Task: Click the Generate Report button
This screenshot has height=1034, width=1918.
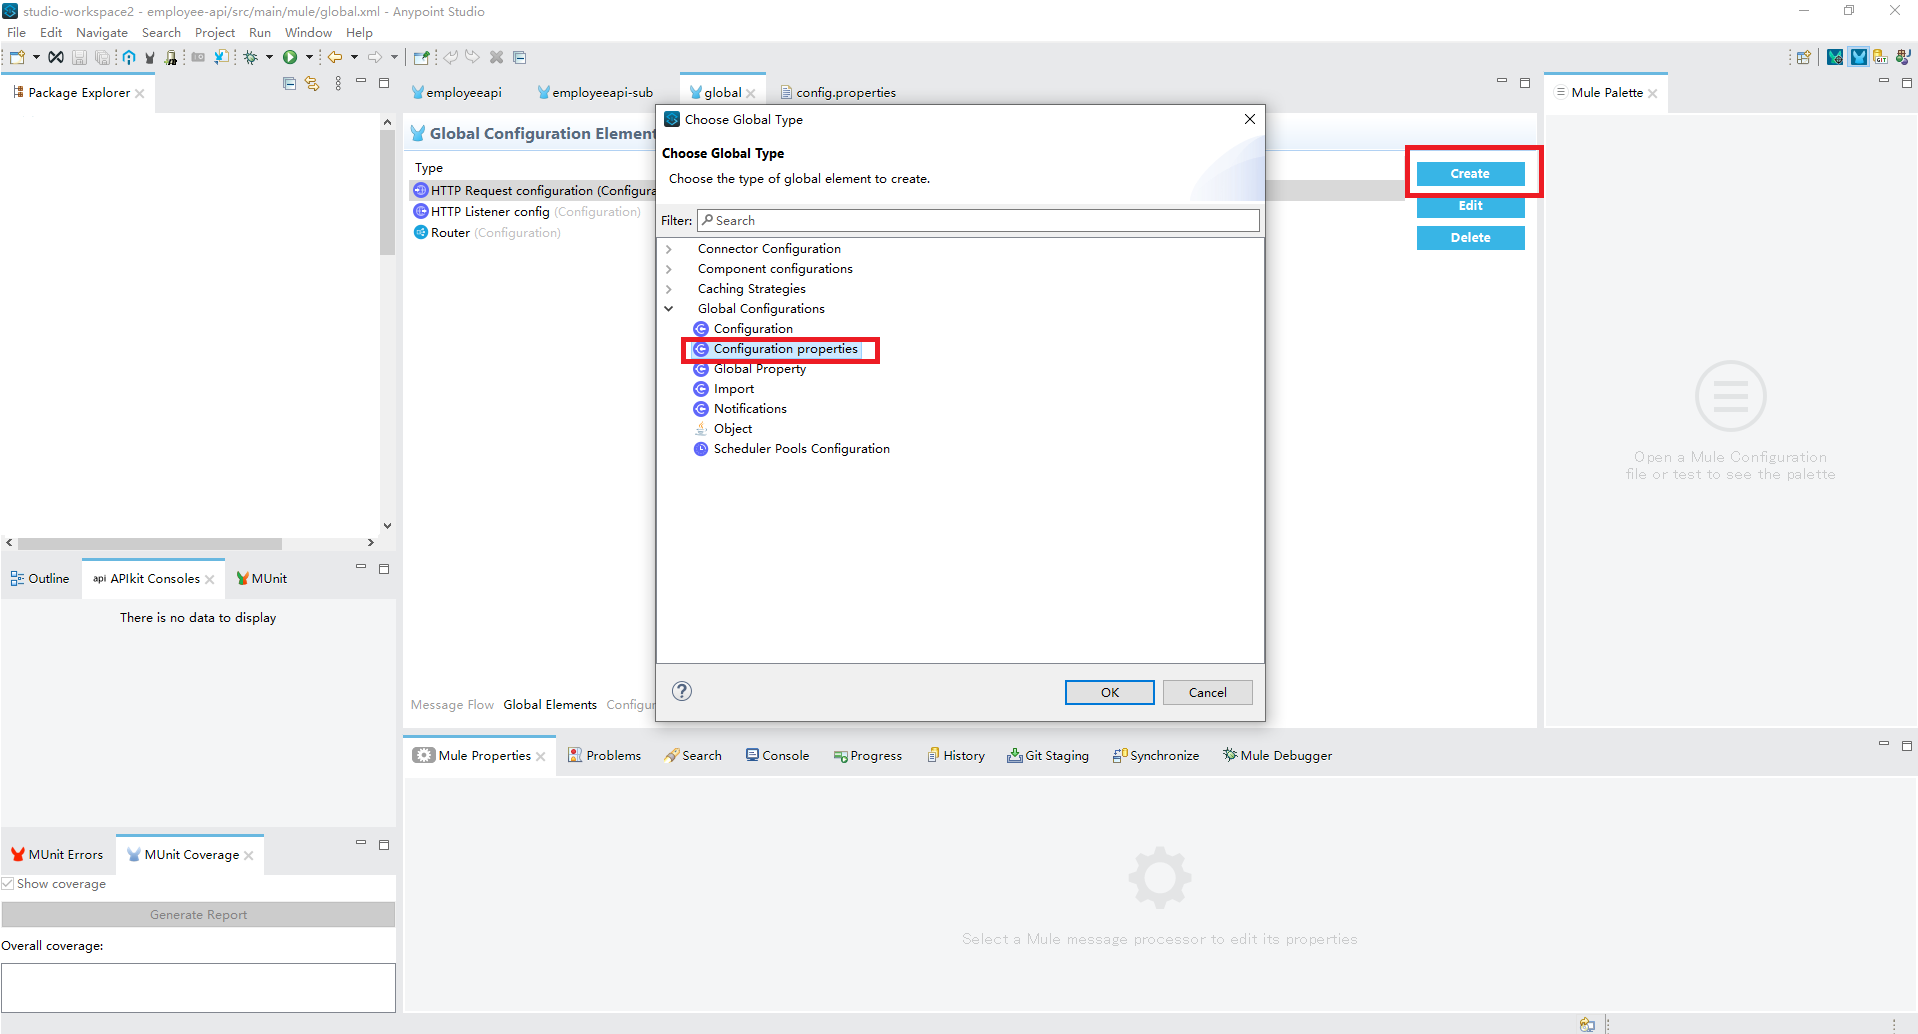Action: click(197, 914)
